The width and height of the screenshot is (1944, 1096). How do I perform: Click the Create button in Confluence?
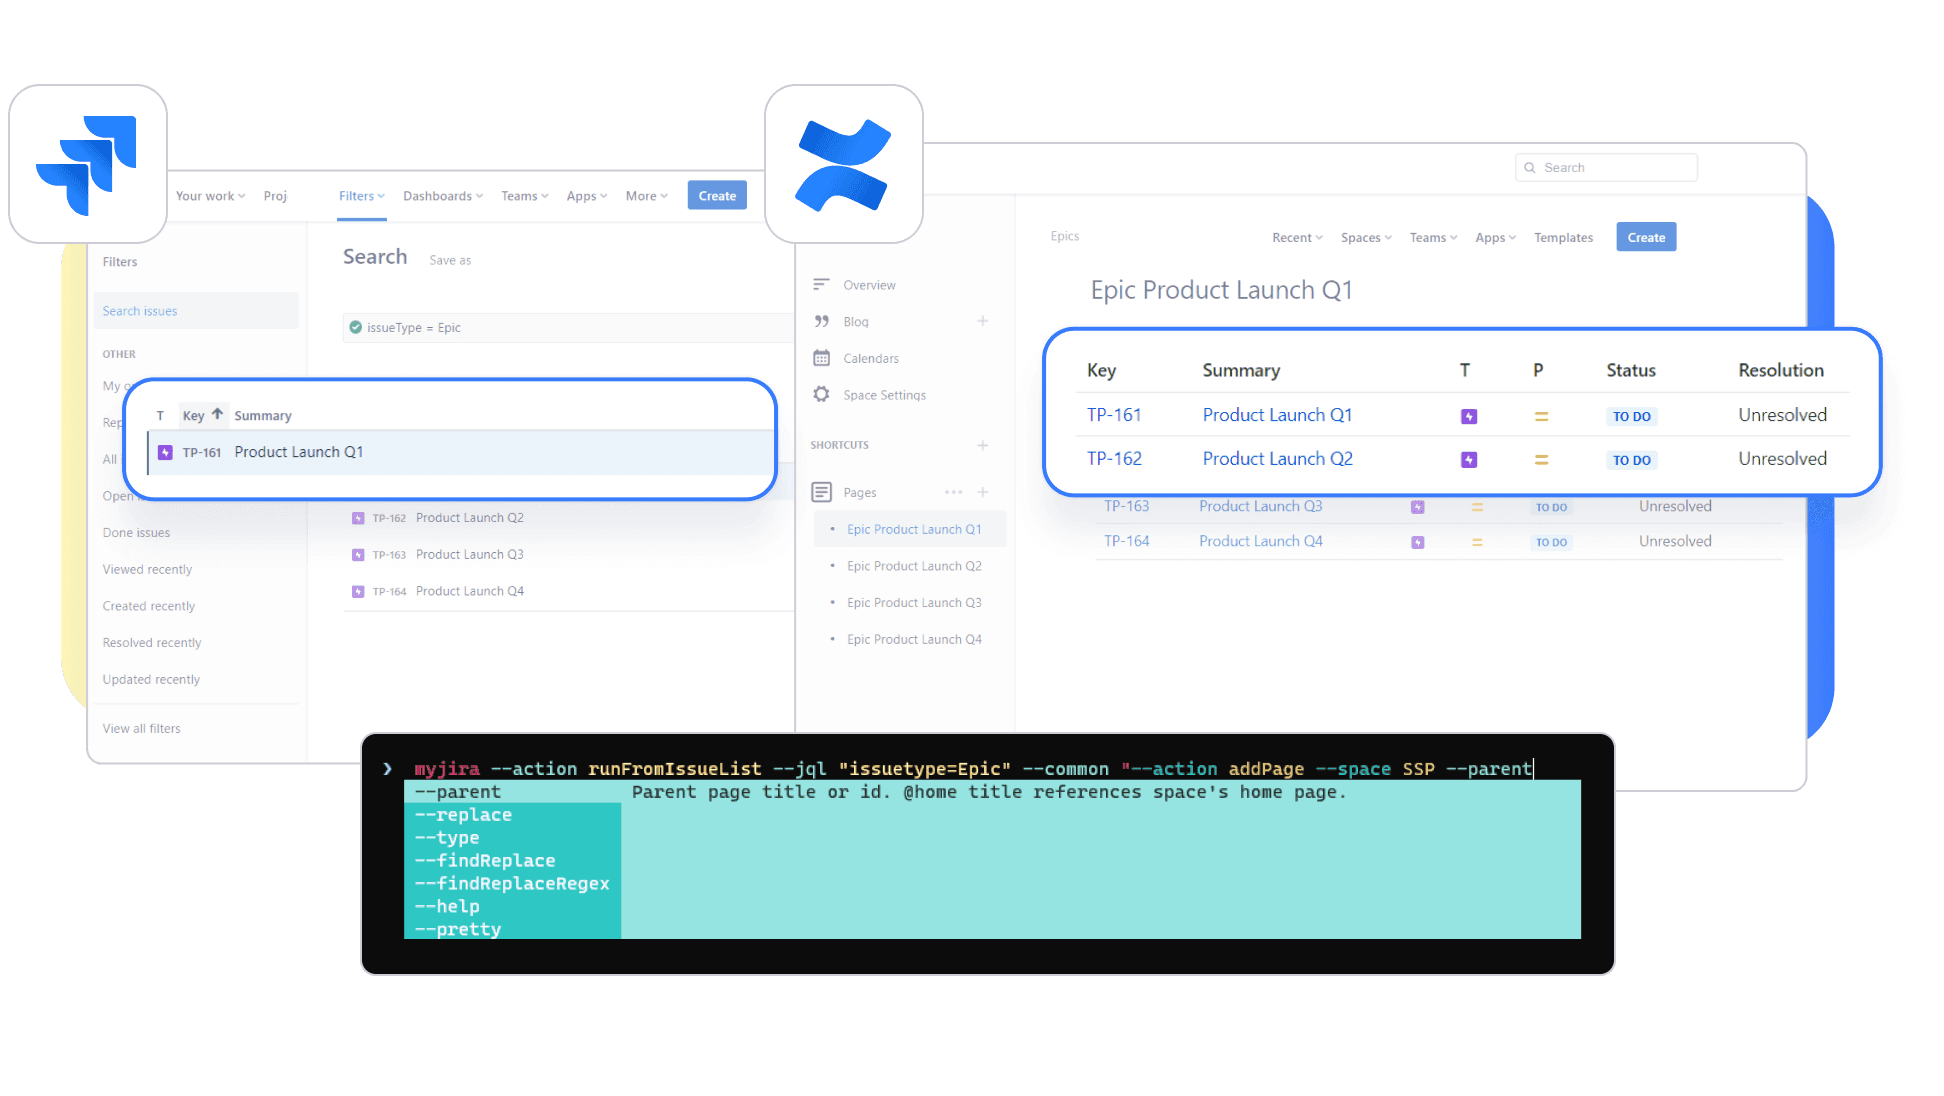tap(1645, 237)
